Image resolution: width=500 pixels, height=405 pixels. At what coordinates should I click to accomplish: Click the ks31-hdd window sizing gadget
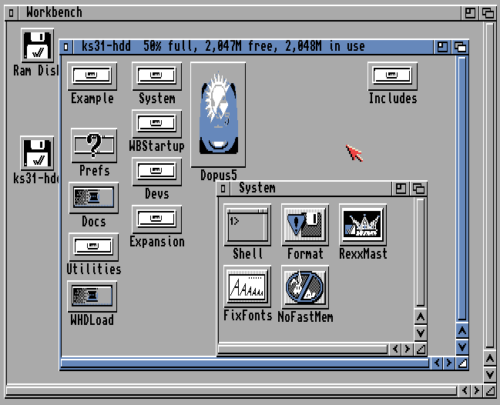pyautogui.click(x=462, y=363)
